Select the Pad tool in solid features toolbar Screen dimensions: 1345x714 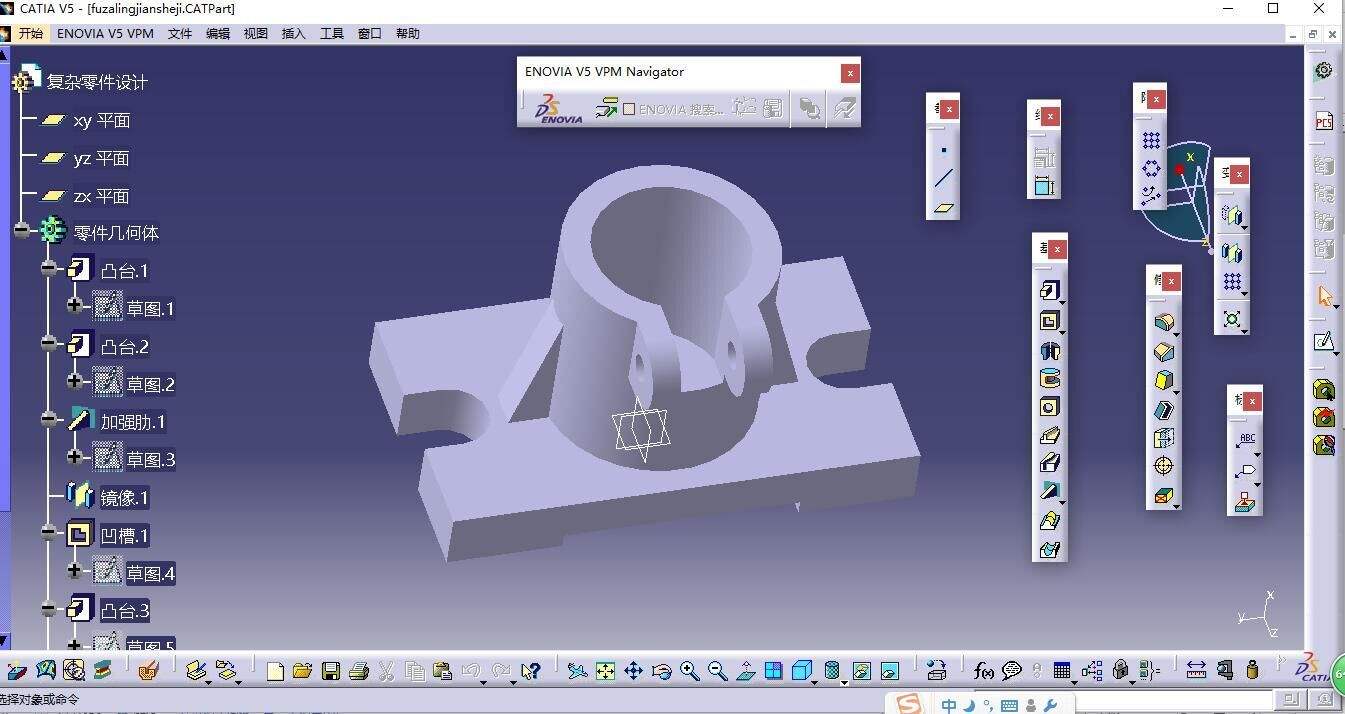1049,291
